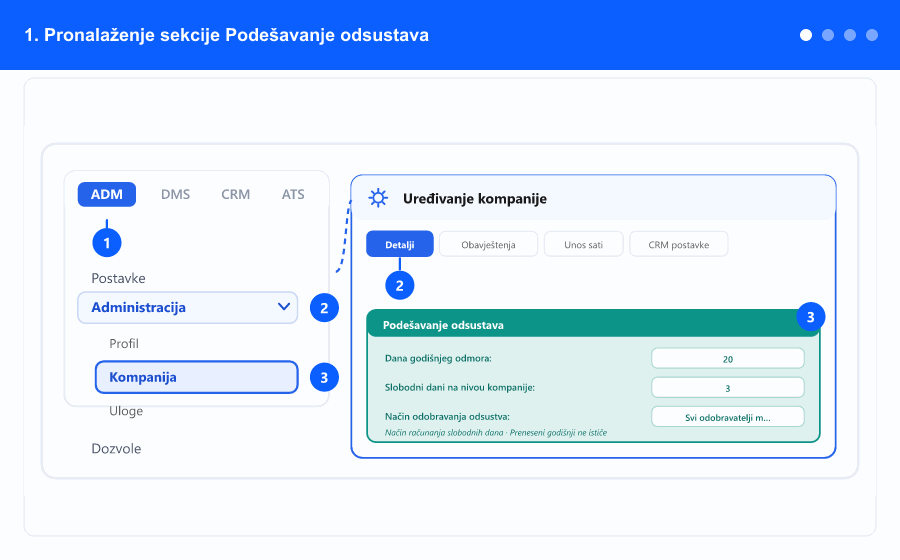This screenshot has width=900, height=560.
Task: Select the Kompanija menu item
Action: click(196, 377)
